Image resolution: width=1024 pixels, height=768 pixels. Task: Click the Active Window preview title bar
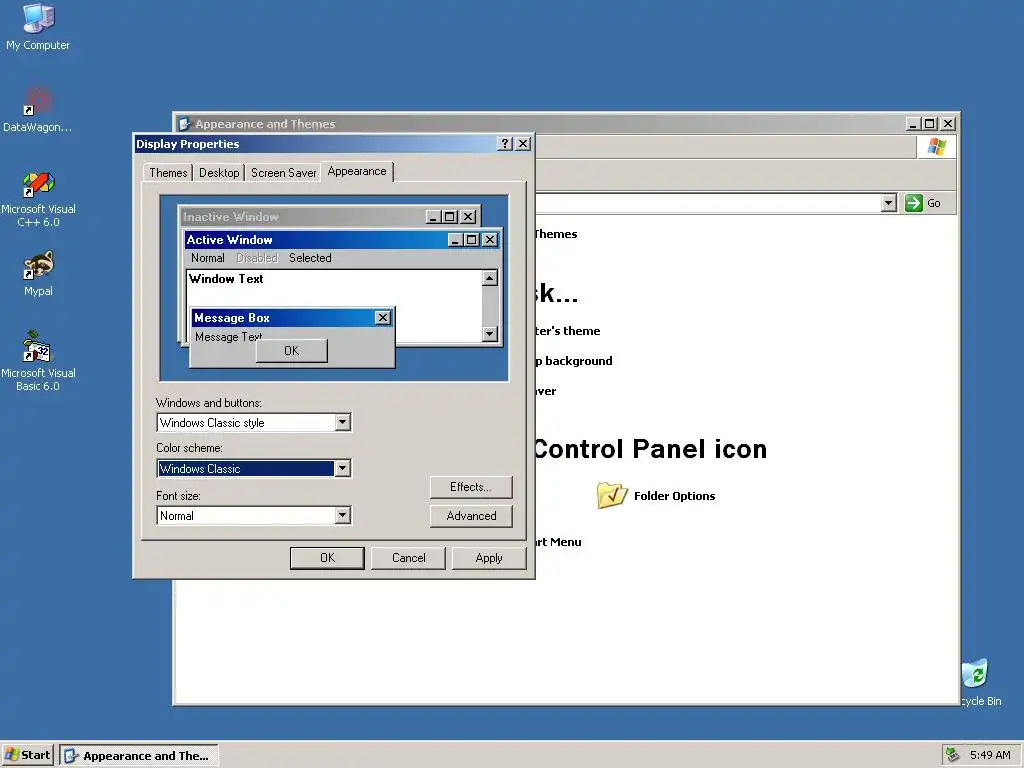coord(315,240)
